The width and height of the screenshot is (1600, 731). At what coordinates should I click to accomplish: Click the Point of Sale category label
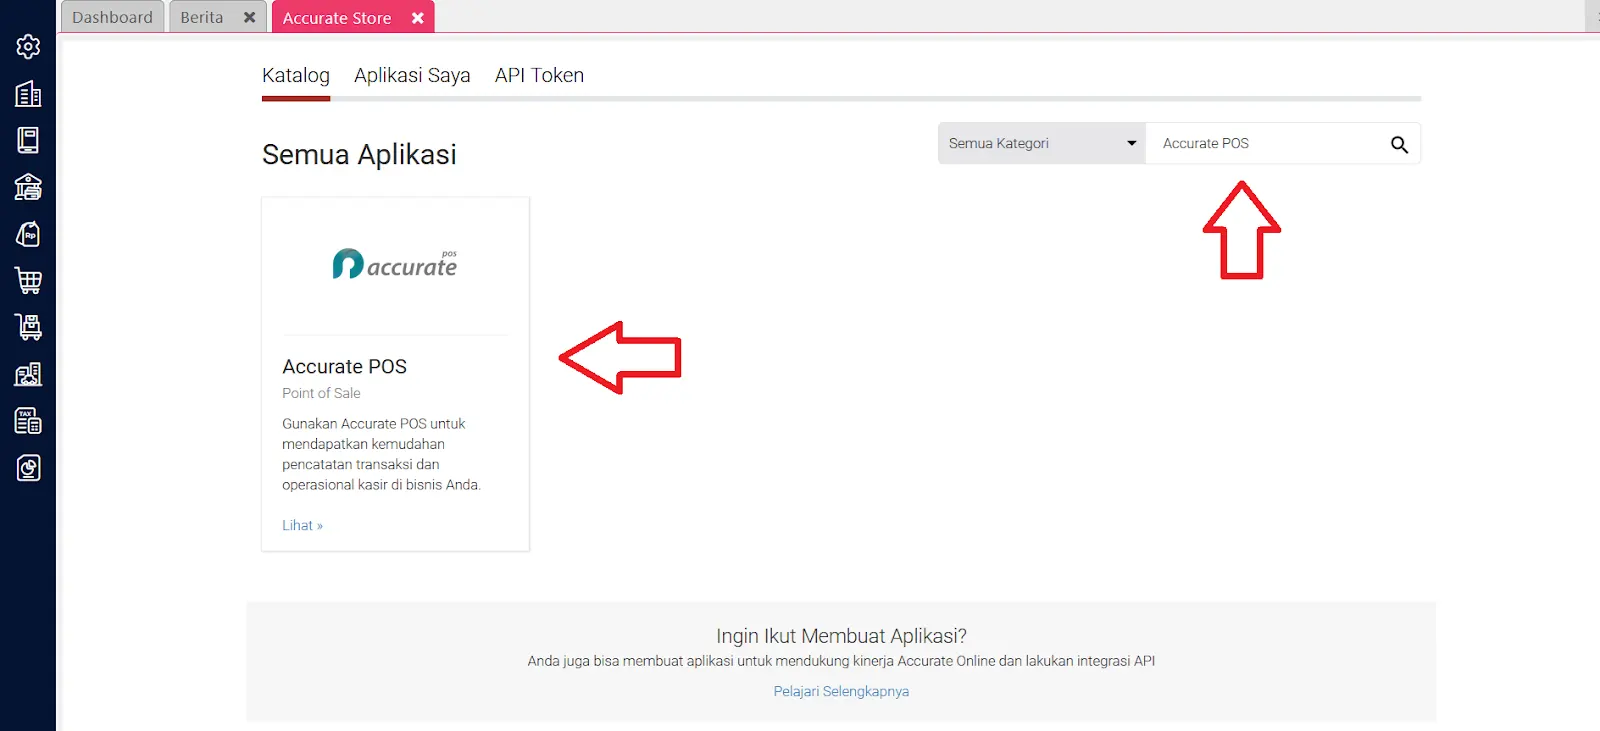[x=321, y=393]
